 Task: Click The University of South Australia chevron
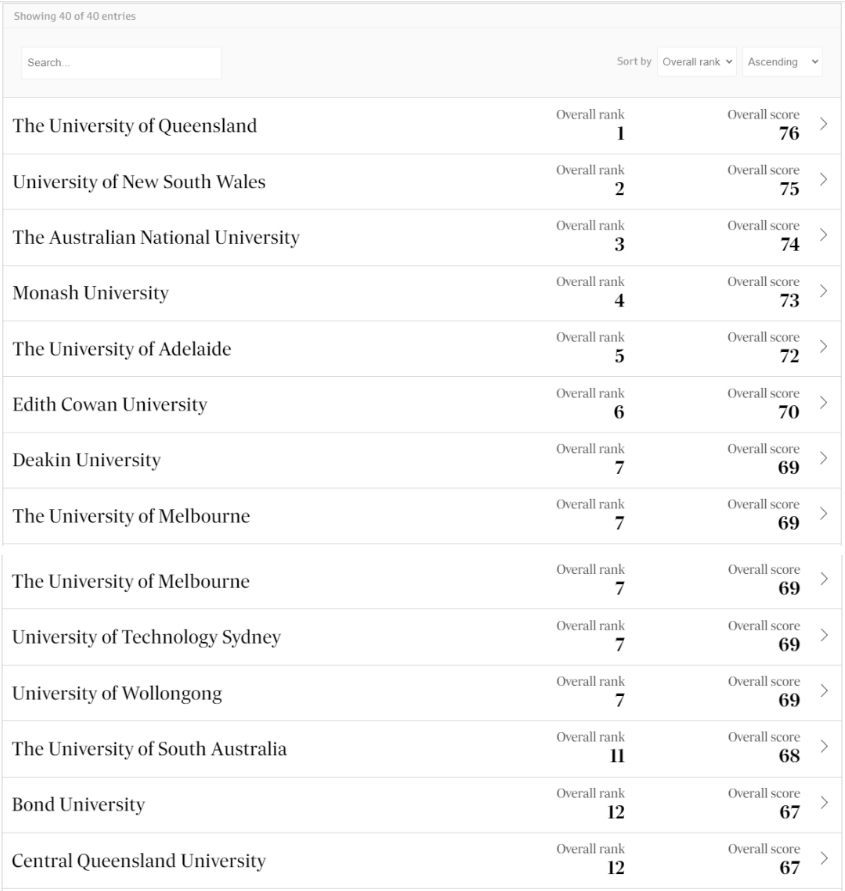click(823, 746)
